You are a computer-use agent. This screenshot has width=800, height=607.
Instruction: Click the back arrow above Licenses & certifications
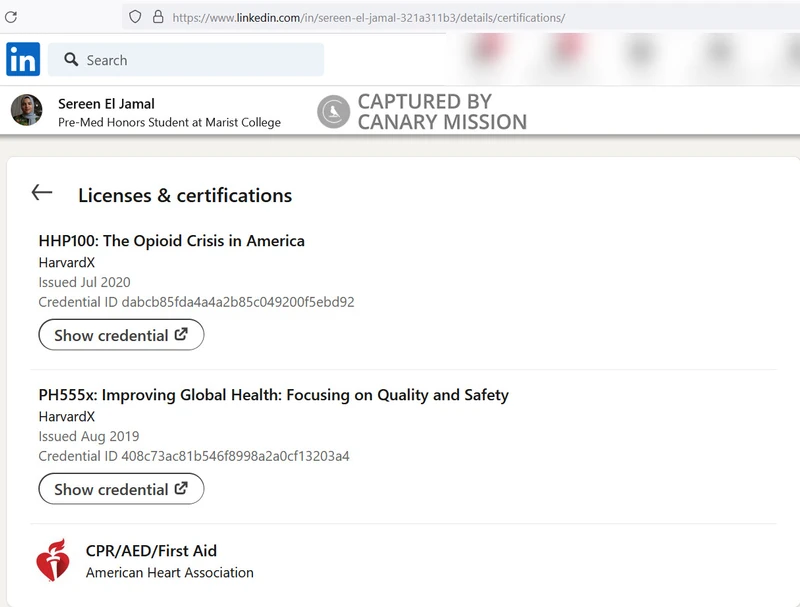click(x=42, y=192)
